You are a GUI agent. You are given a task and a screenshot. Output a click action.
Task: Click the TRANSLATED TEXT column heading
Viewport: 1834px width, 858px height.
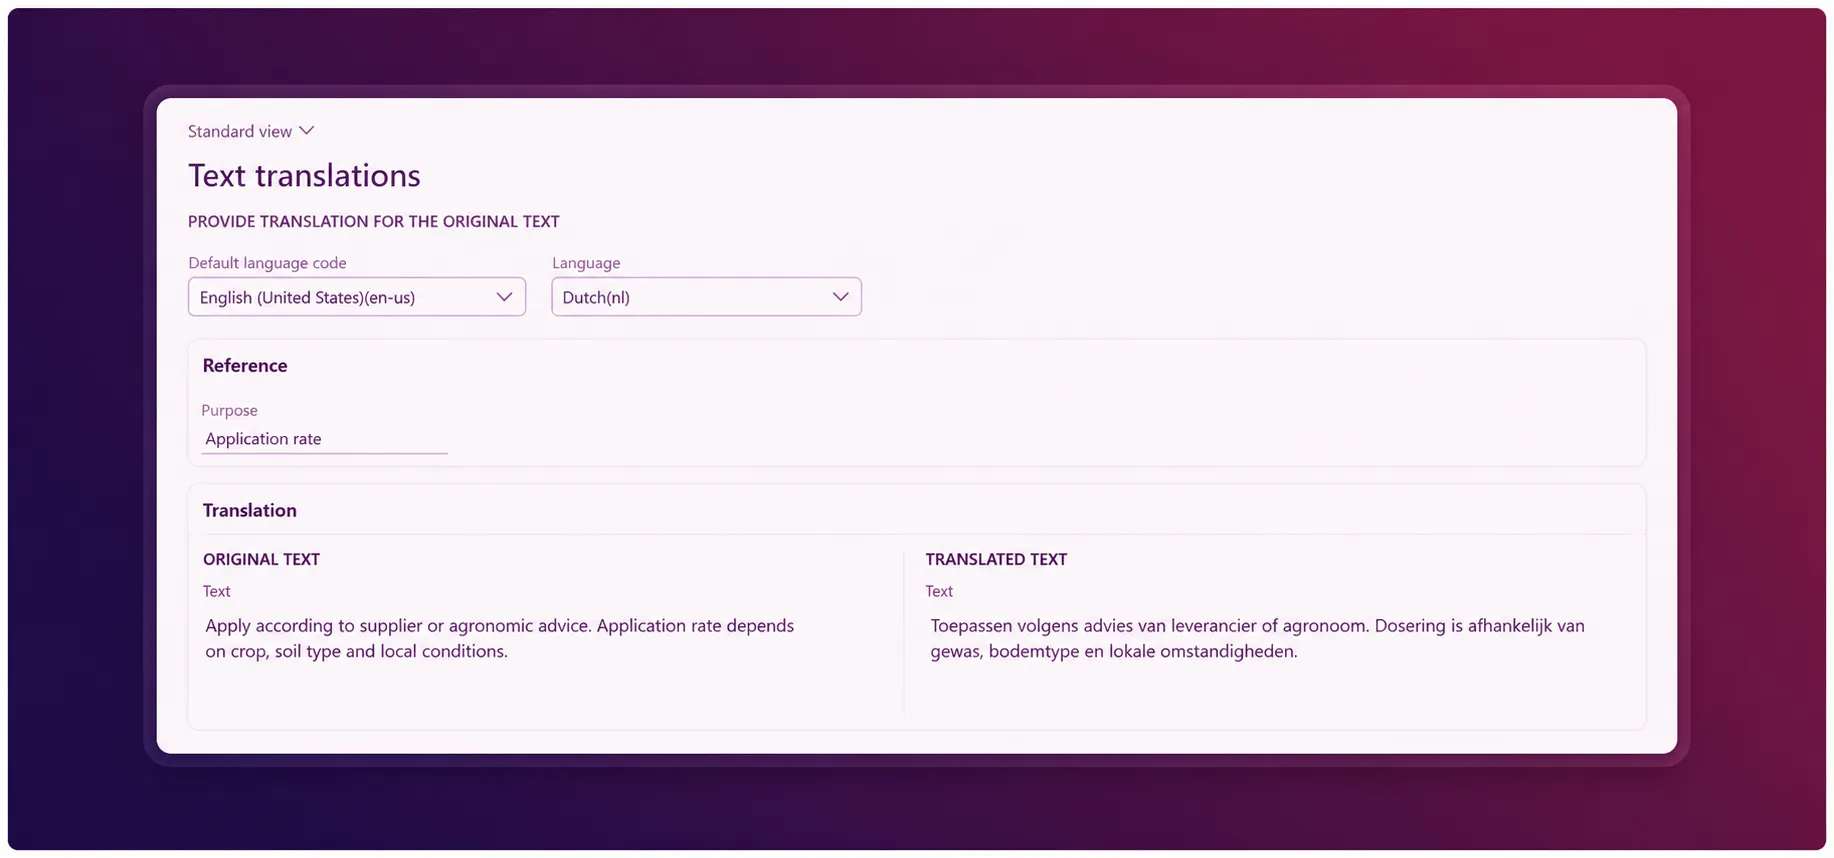[996, 560]
